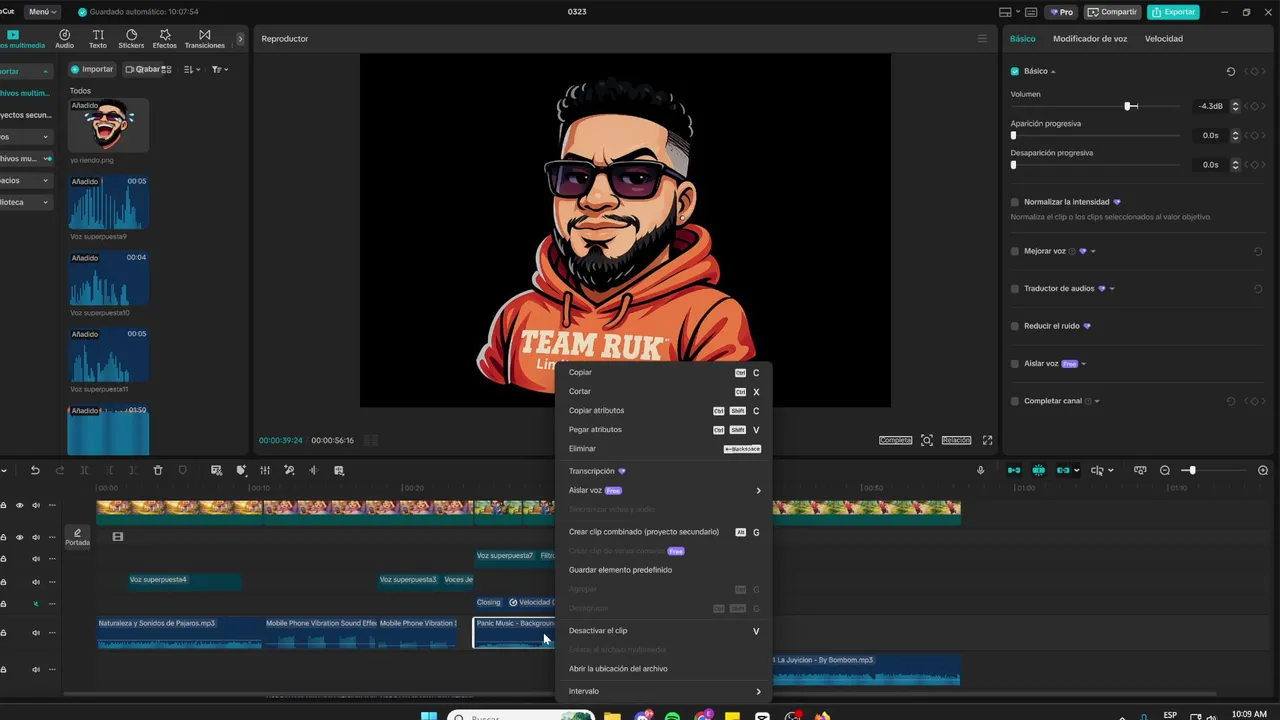The image size is (1280, 720).
Task: Choose Eliminar in the context menu
Action: 664,449
